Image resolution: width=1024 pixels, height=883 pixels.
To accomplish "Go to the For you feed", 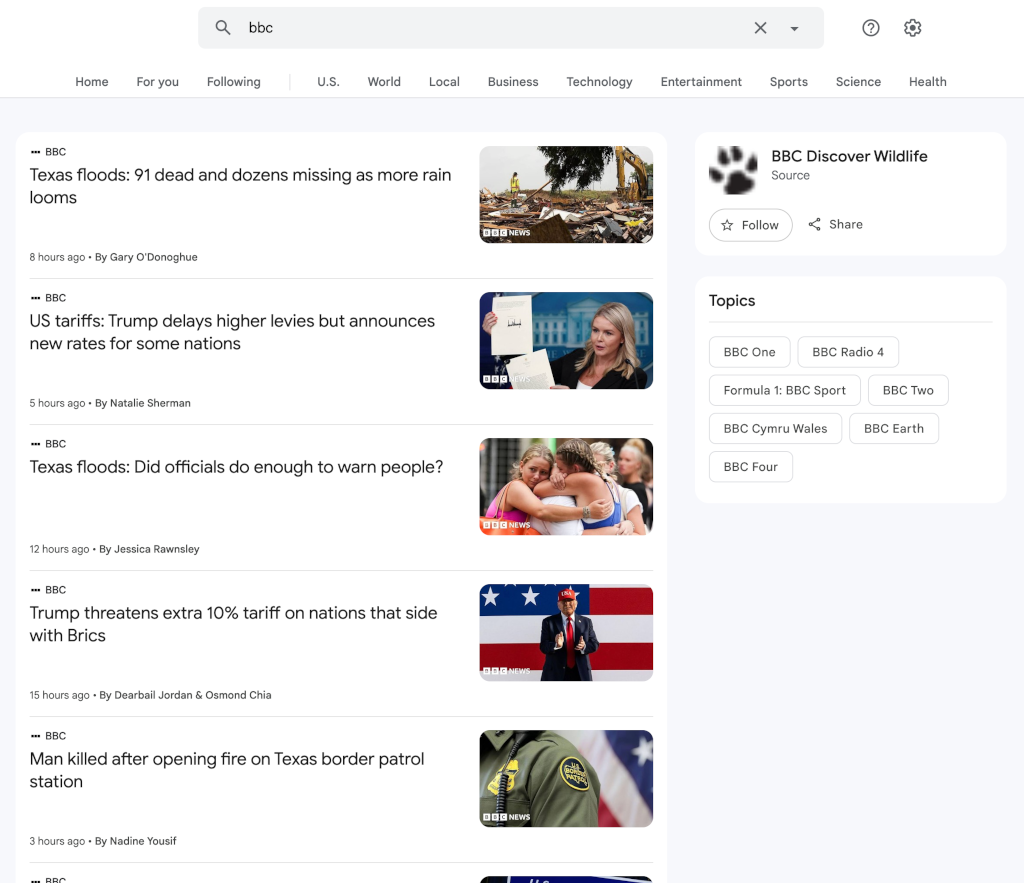I will pos(157,81).
